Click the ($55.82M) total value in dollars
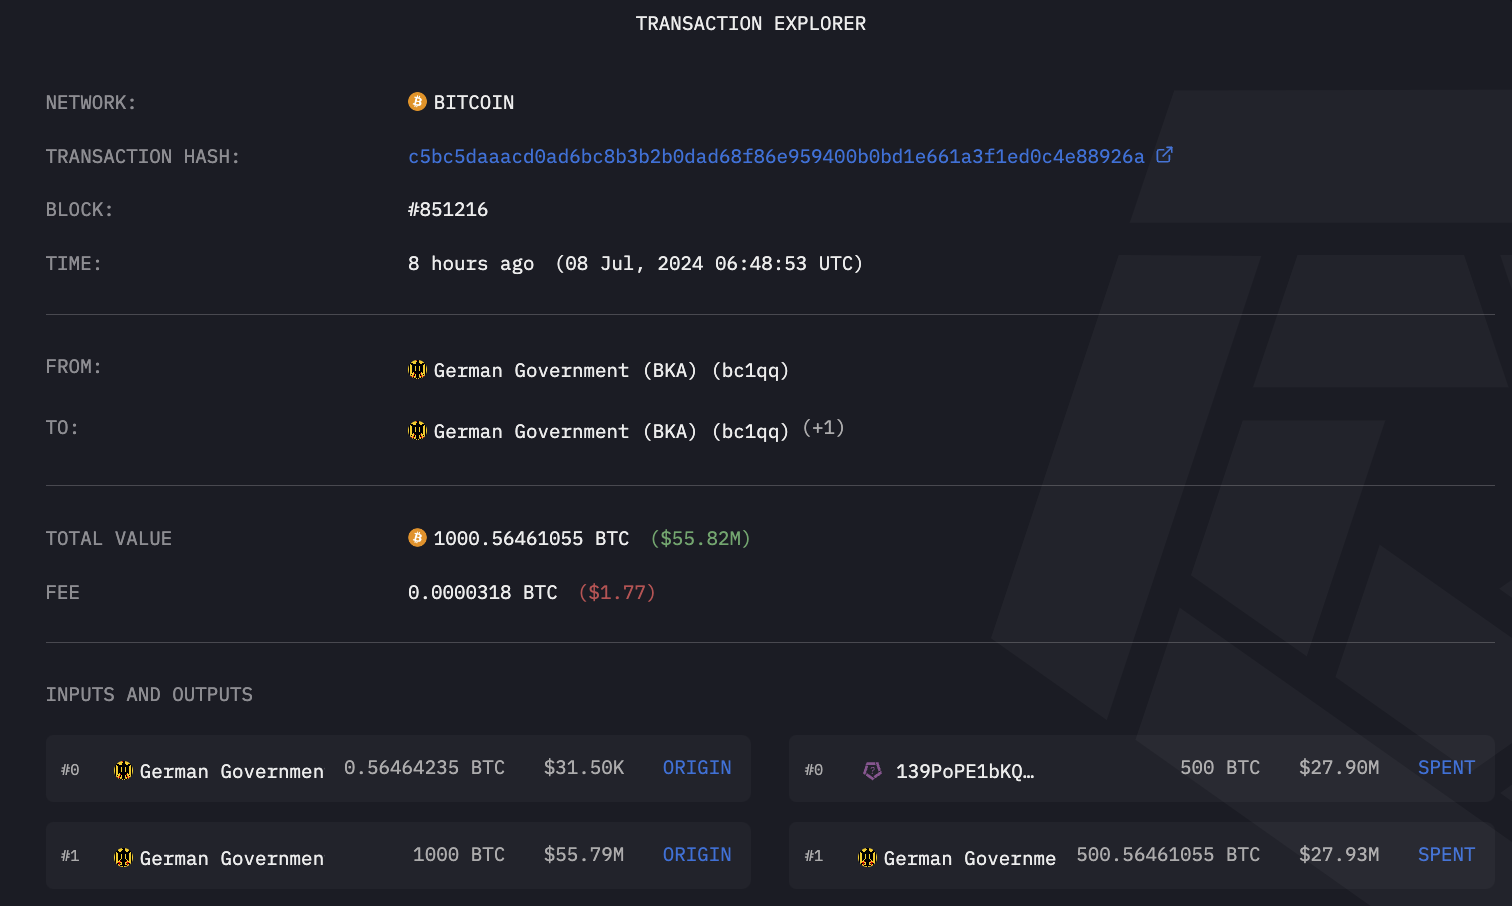Screen dimensions: 1512x906 700,538
